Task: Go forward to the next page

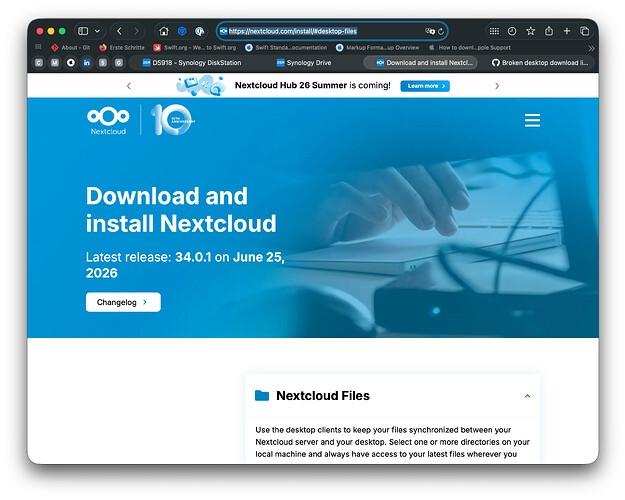Action: [137, 31]
